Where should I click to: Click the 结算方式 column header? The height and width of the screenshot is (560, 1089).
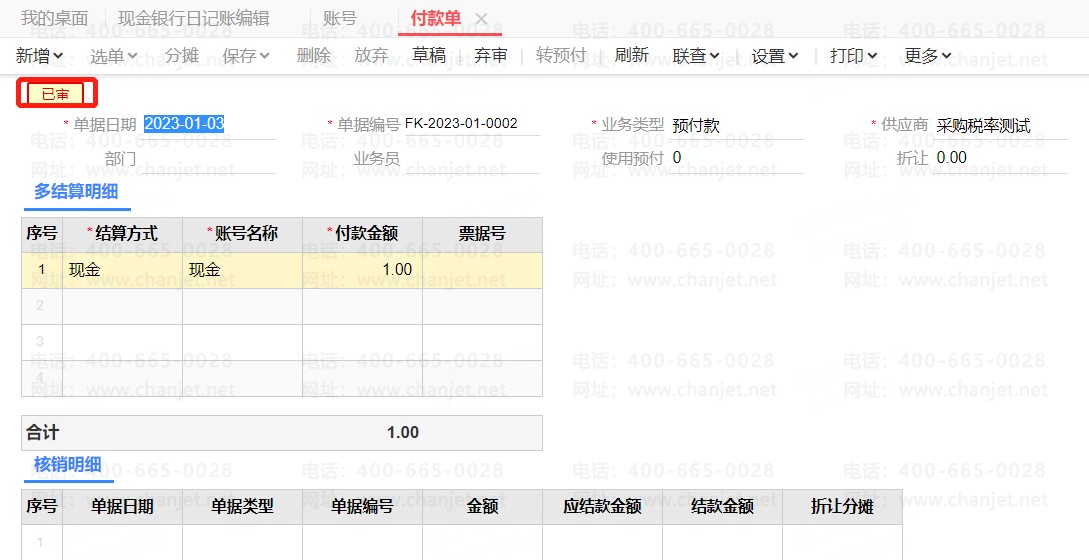(x=122, y=234)
